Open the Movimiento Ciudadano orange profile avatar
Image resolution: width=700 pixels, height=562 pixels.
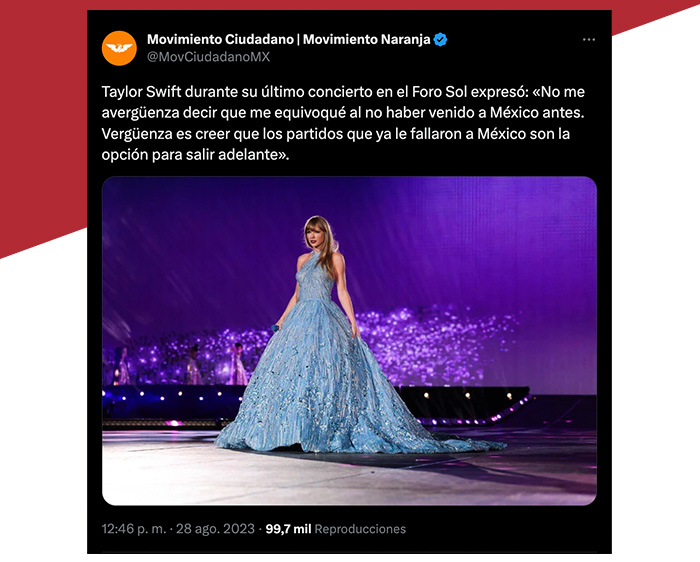point(119,48)
